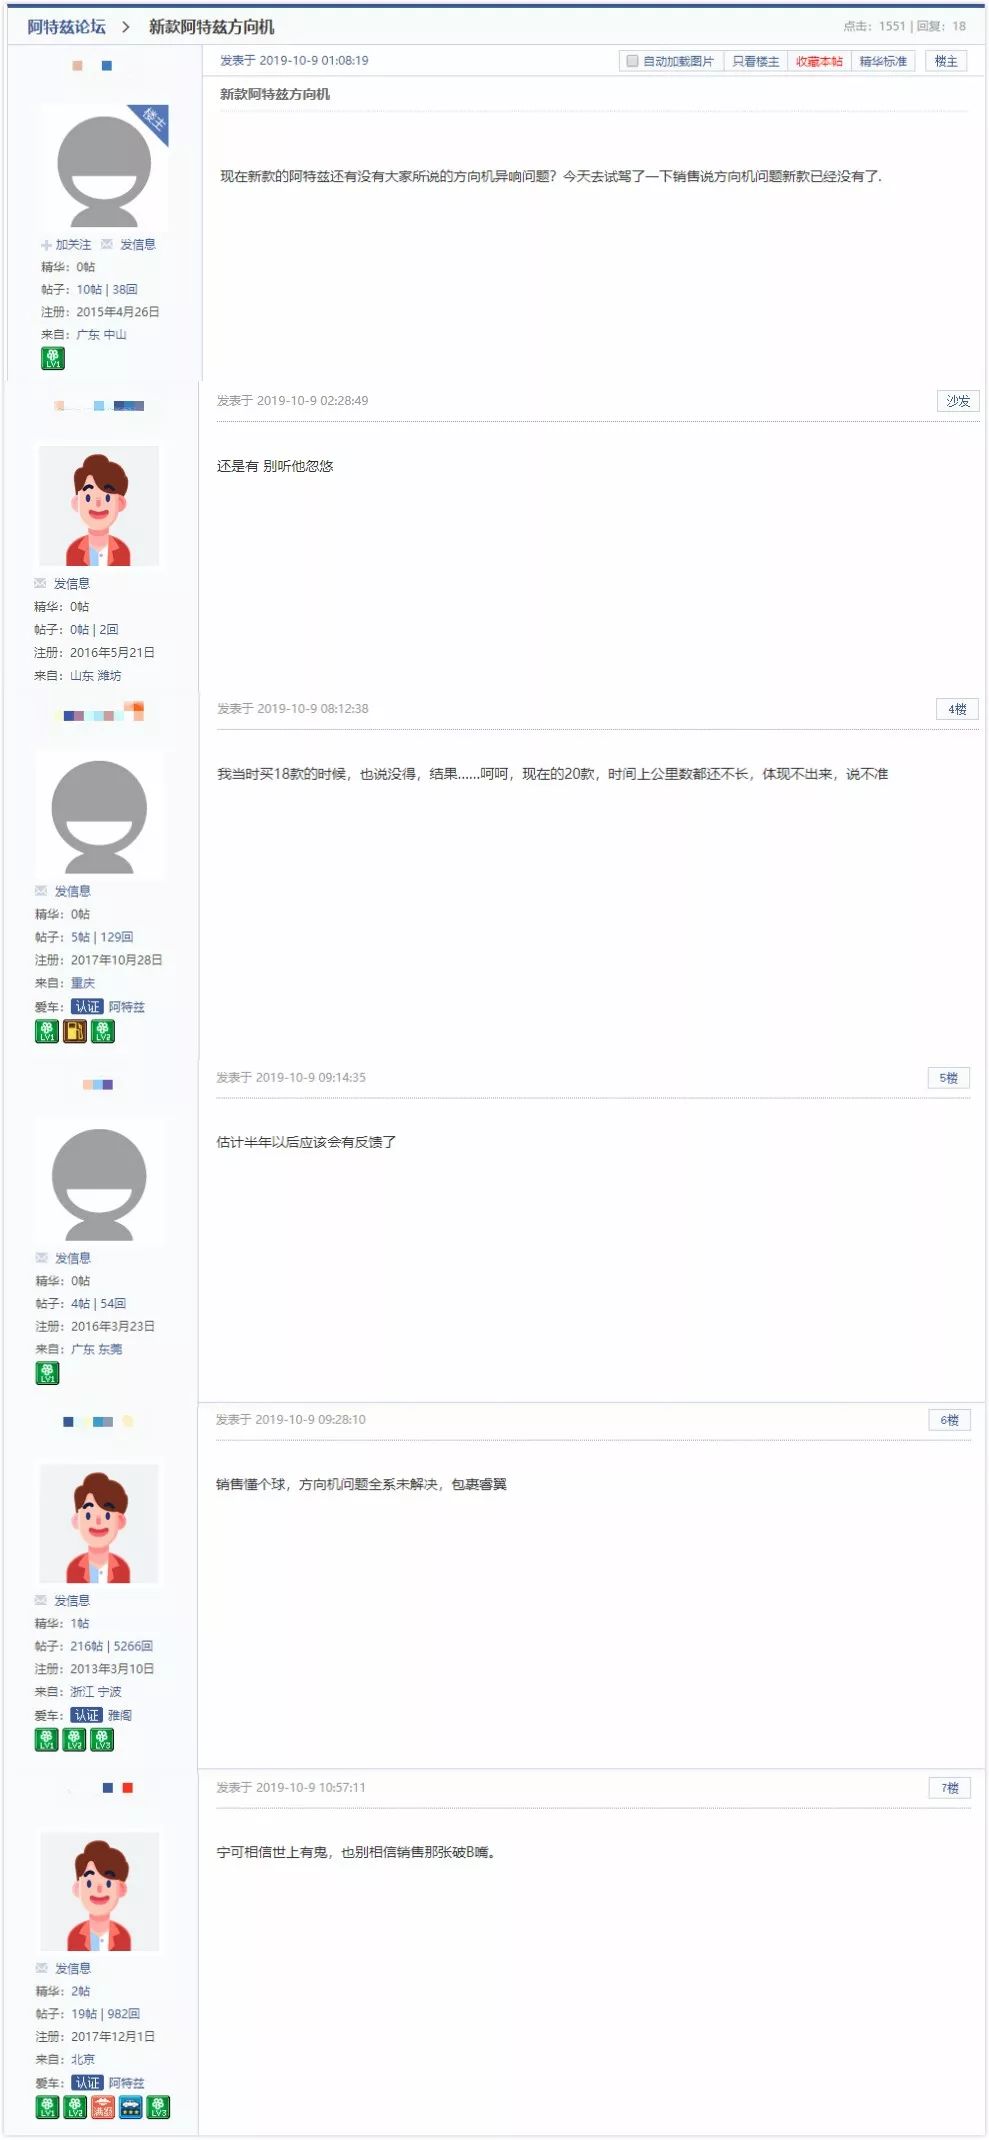
Task: Click the envelope icon of 山东 潍坊 user
Action: (x=40, y=583)
